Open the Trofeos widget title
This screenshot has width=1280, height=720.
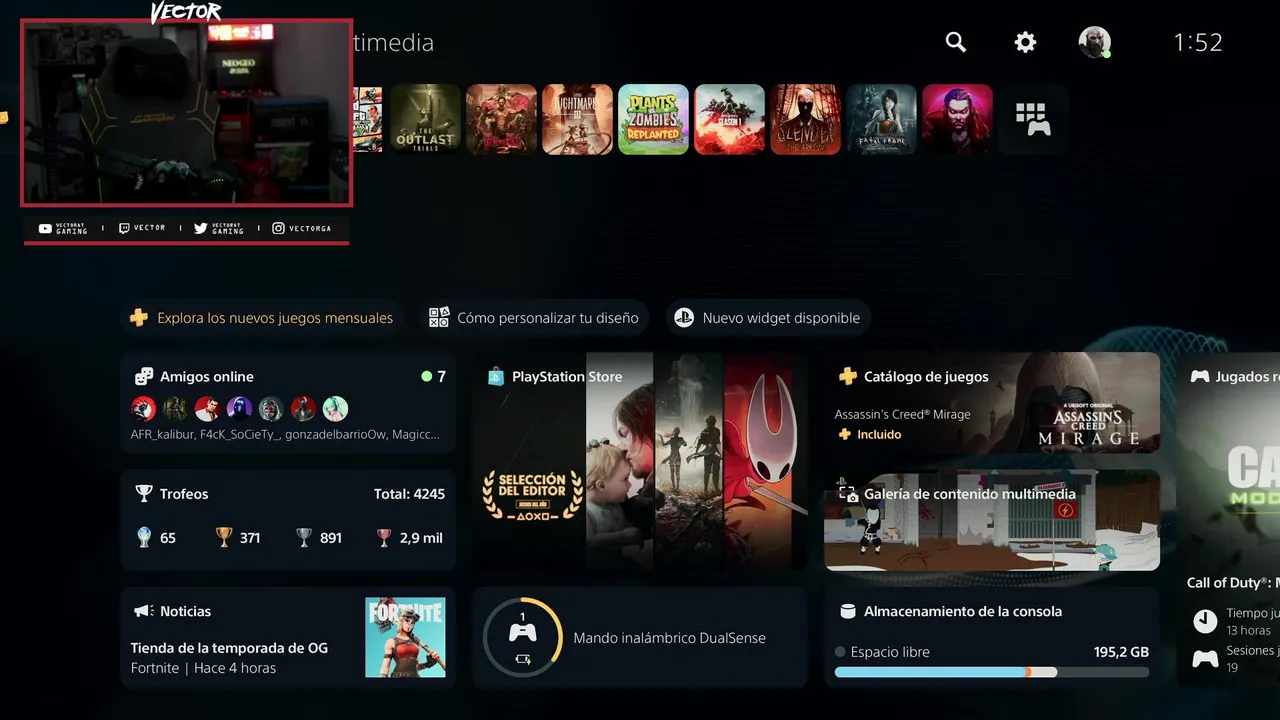pyautogui.click(x=184, y=494)
